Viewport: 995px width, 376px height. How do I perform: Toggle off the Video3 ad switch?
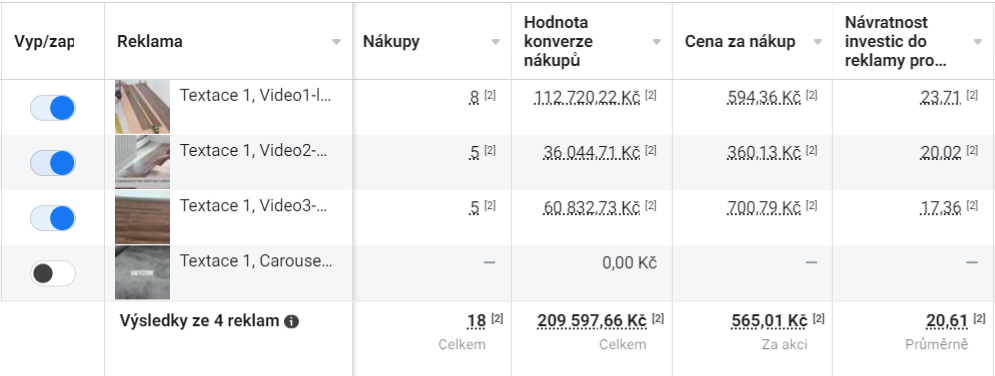(x=53, y=218)
